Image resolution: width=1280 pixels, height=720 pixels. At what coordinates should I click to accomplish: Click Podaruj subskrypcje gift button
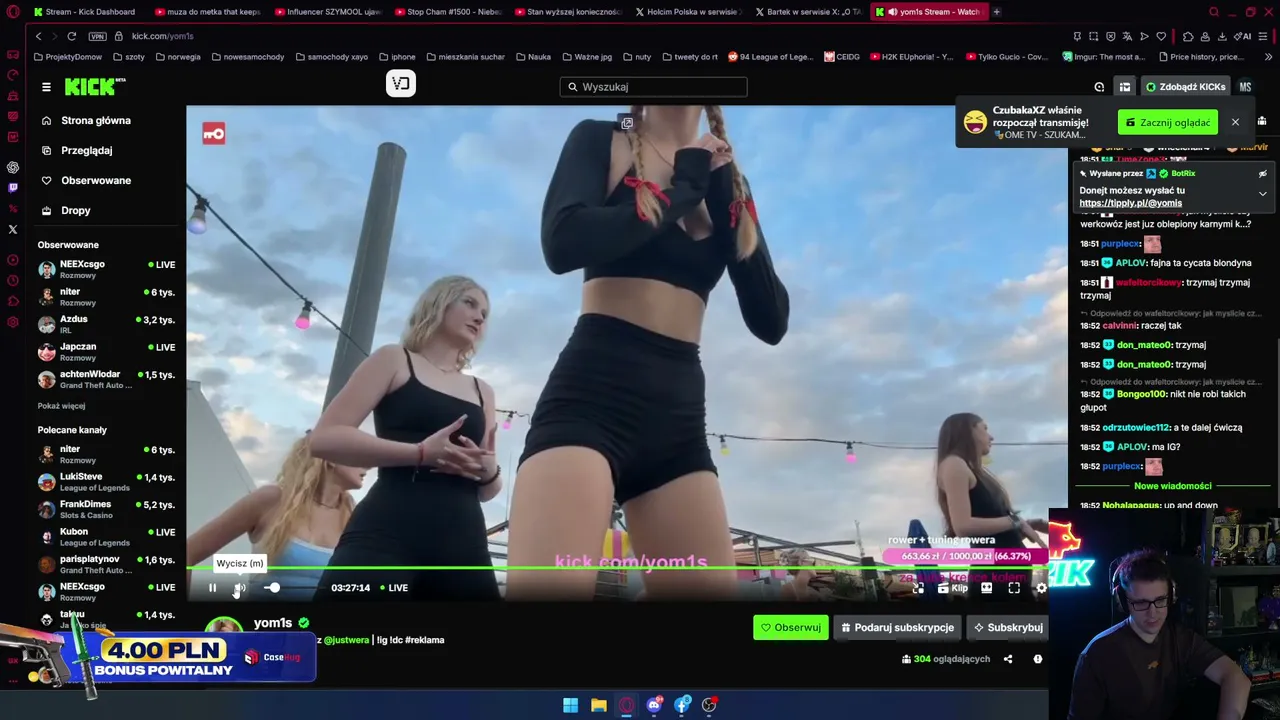tap(897, 627)
